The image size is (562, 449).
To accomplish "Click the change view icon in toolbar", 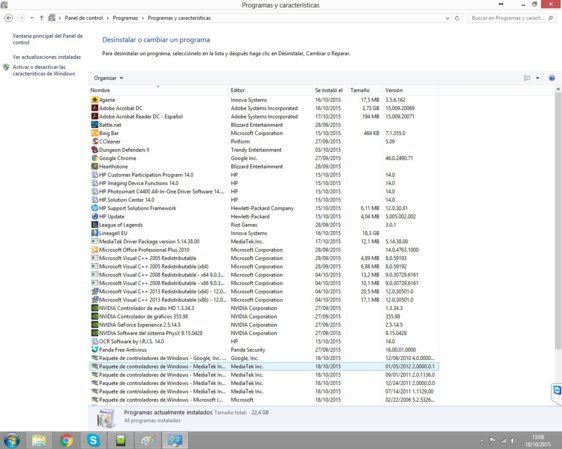I will pos(527,78).
